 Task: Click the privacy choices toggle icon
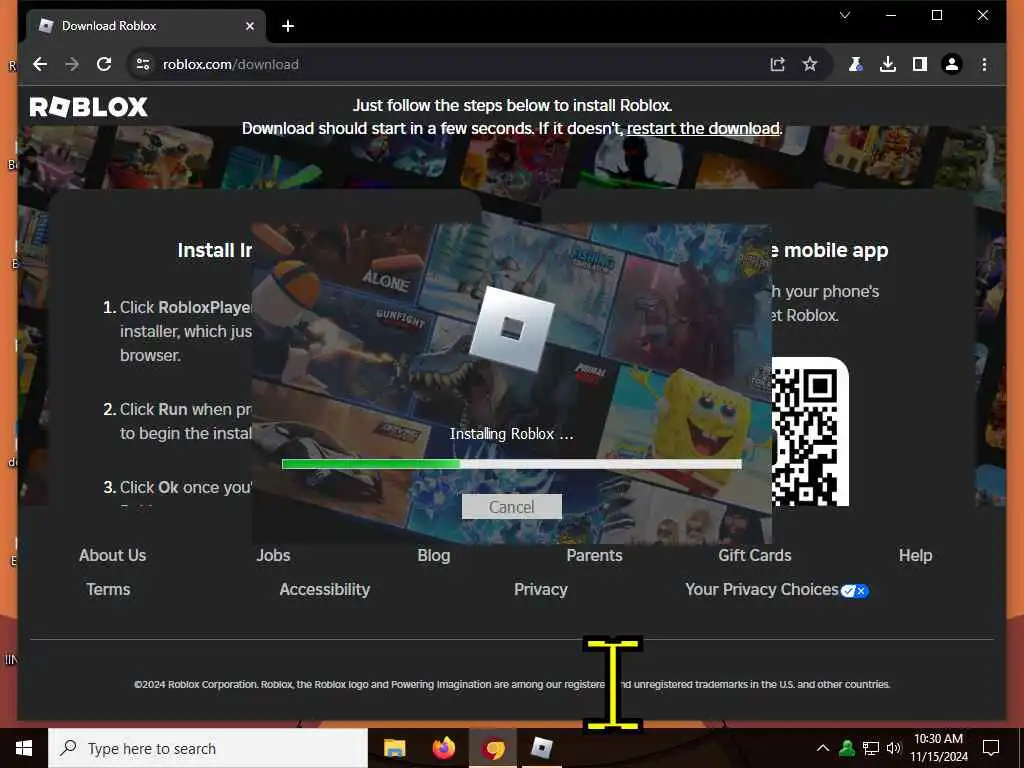tap(855, 591)
